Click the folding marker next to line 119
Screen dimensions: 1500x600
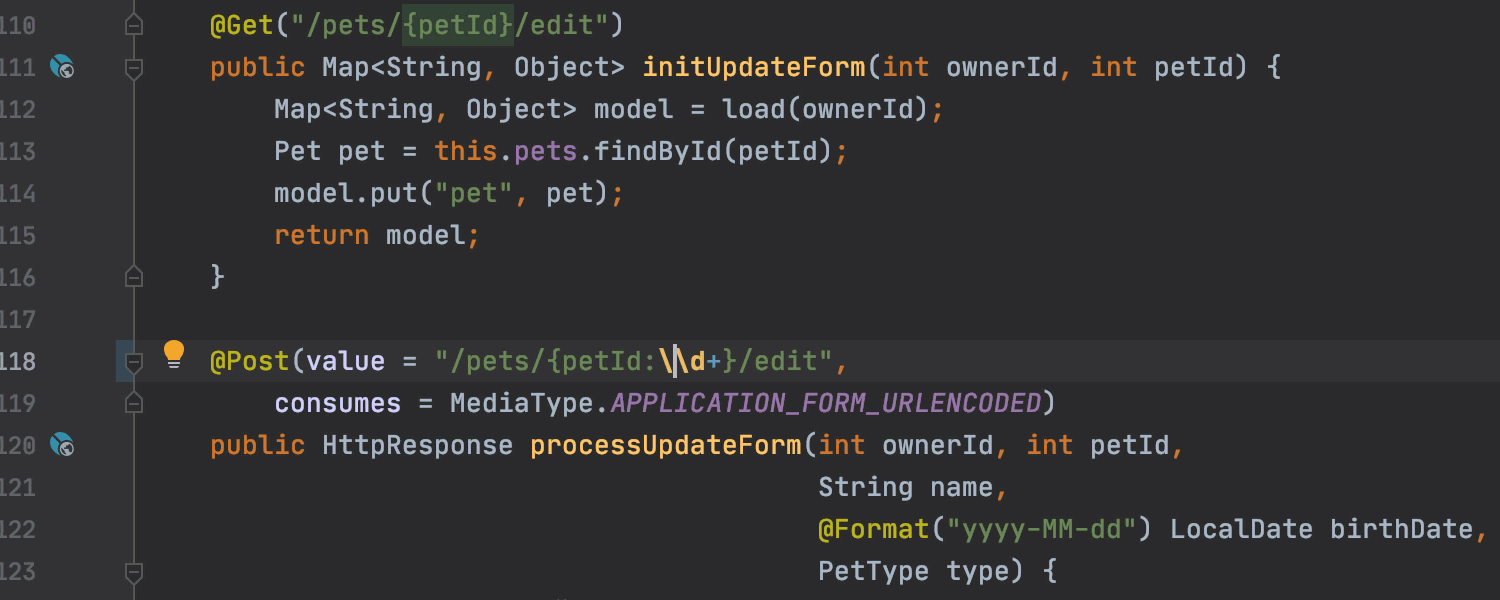134,403
